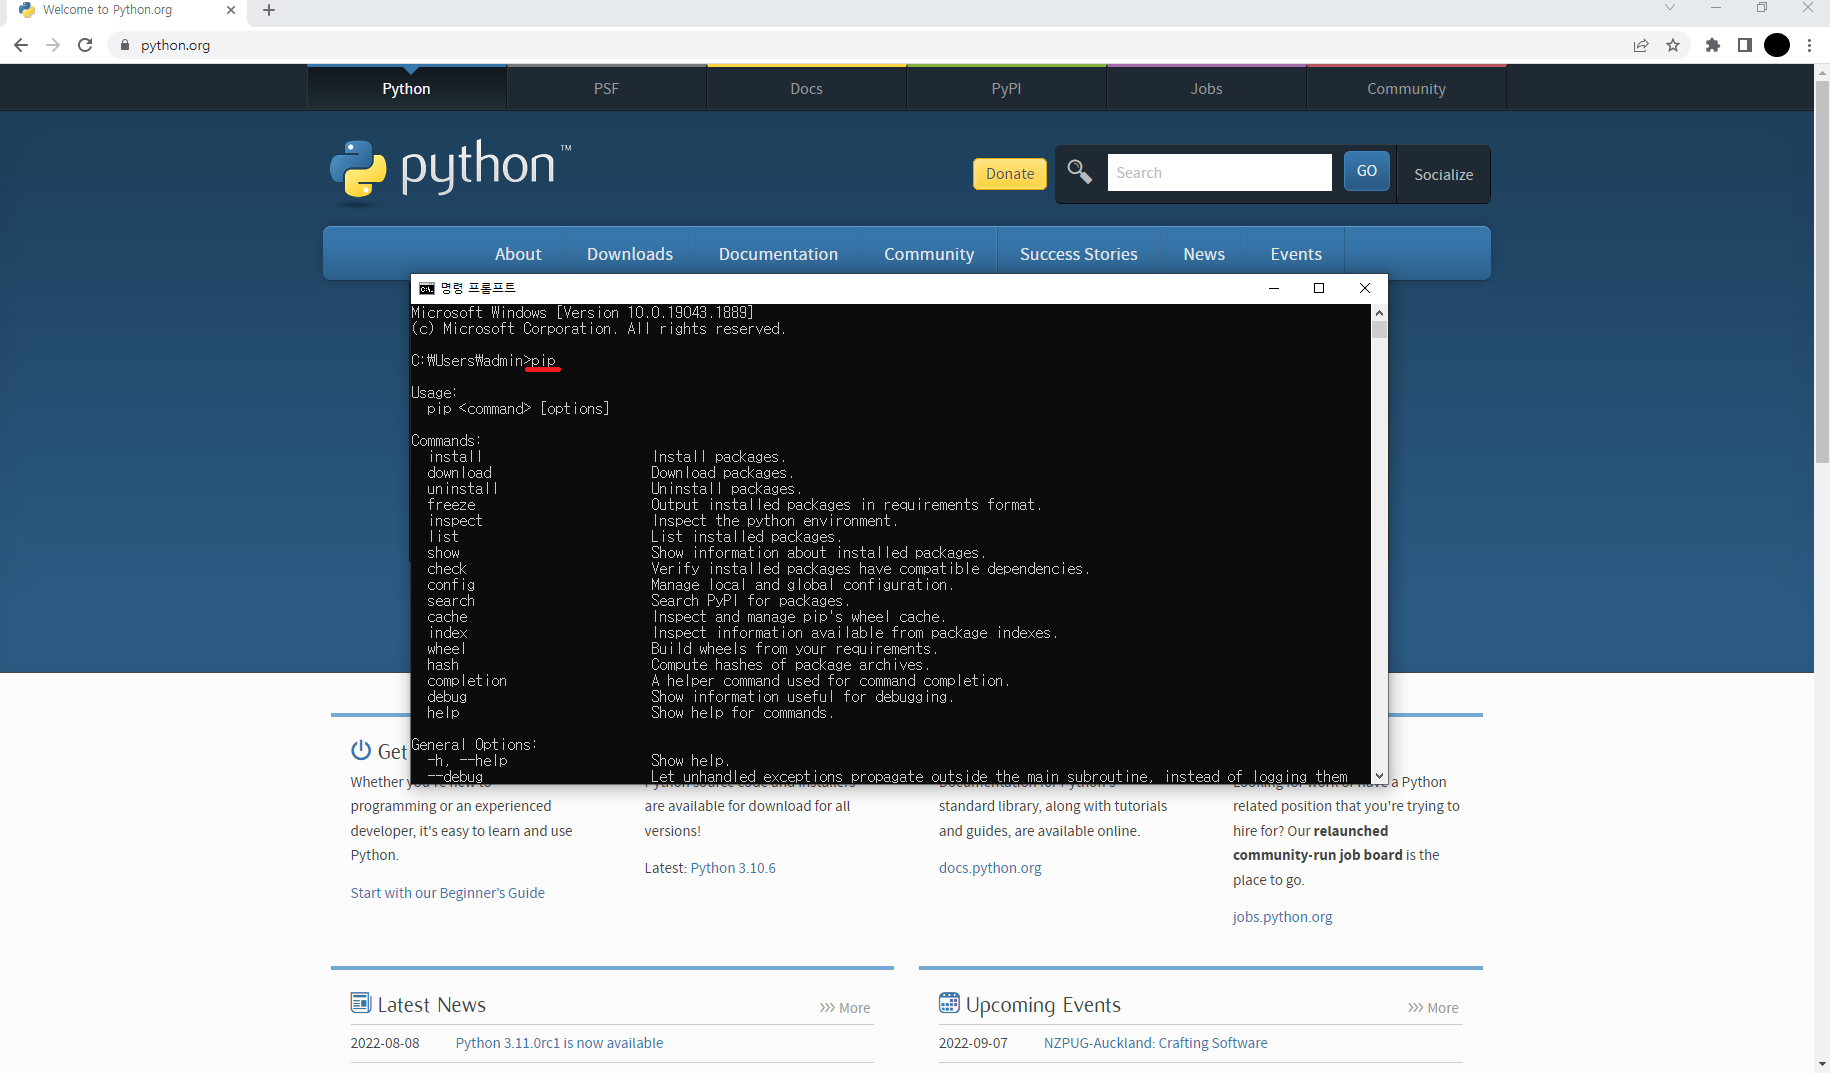Click command prompt scrollbar down arrow
1830x1080 pixels.
[x=1379, y=775]
